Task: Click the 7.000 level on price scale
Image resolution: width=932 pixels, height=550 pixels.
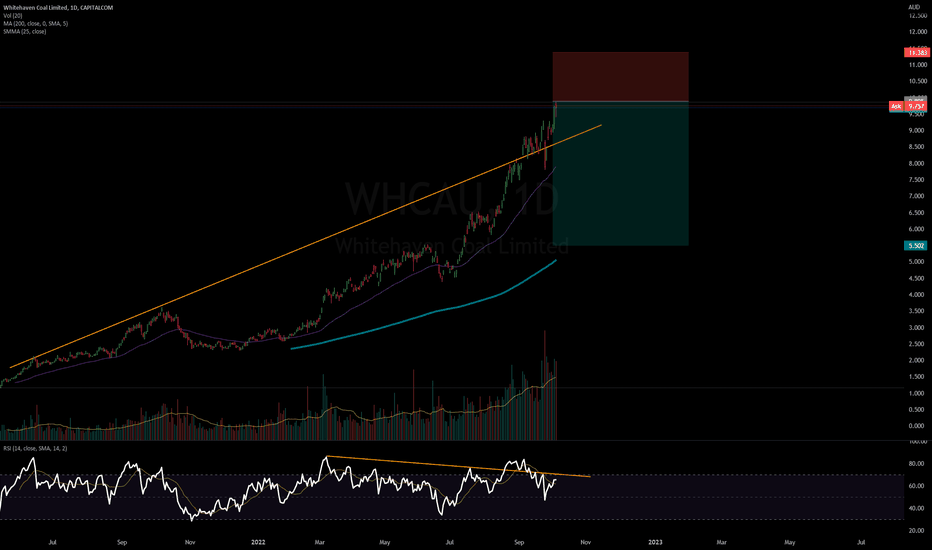Action: 916,196
